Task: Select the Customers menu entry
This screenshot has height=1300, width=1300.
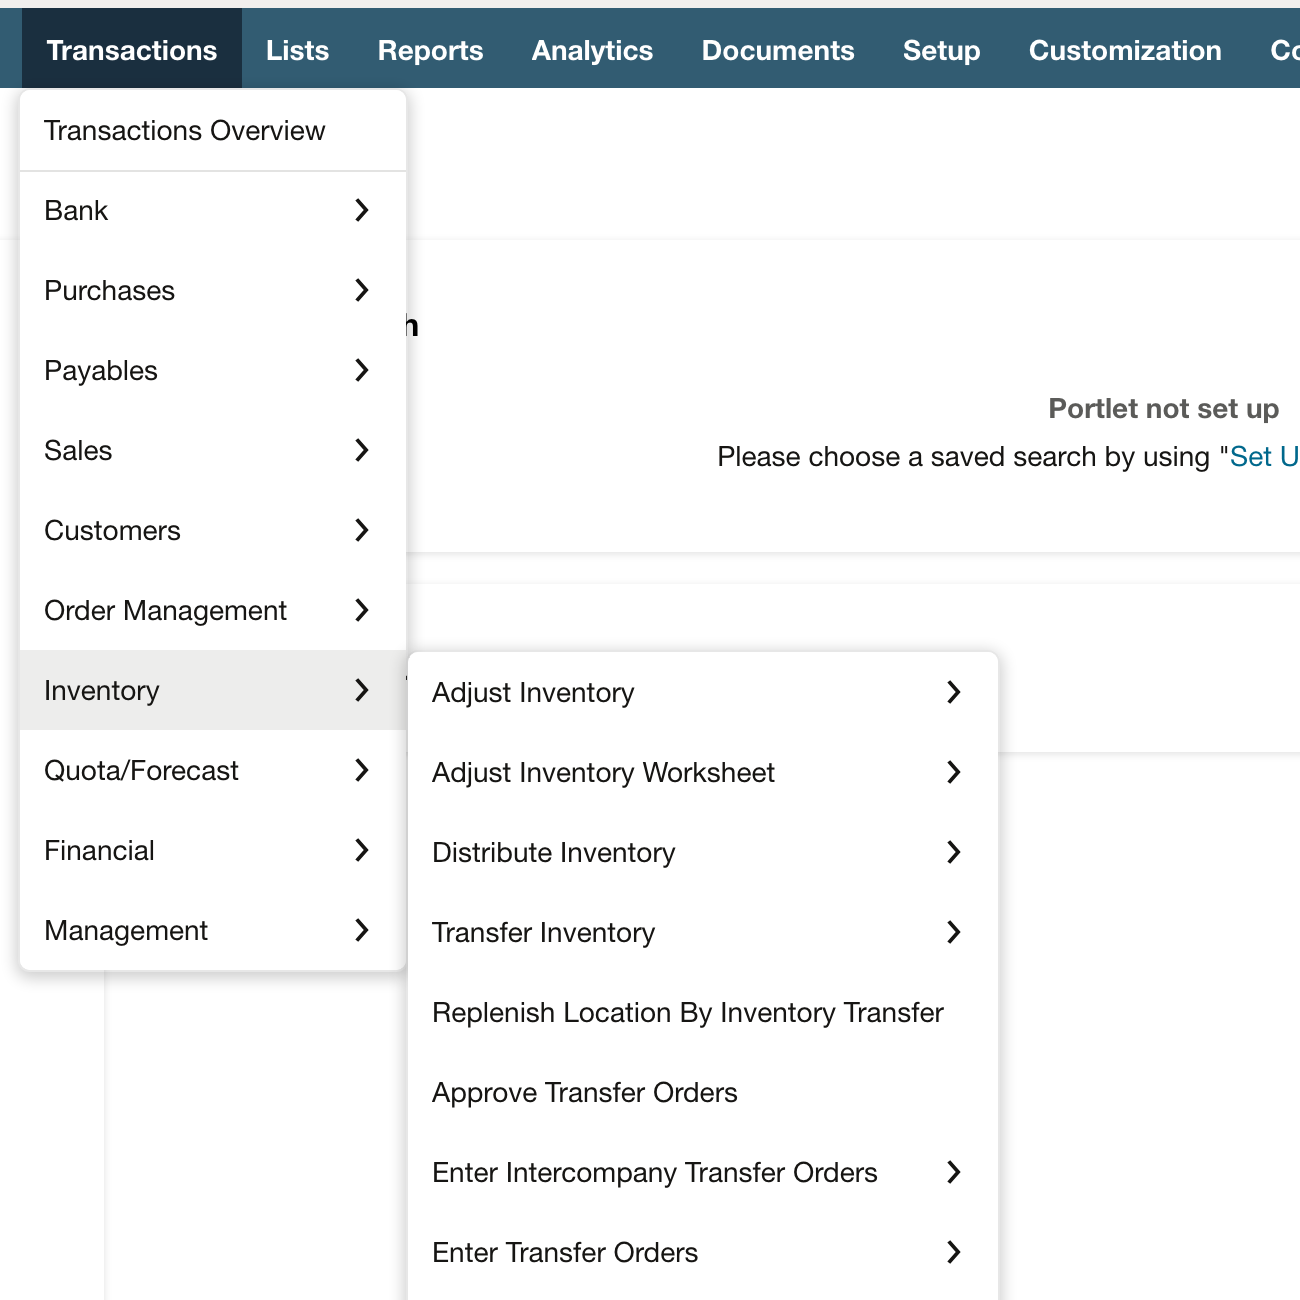Action: point(213,530)
